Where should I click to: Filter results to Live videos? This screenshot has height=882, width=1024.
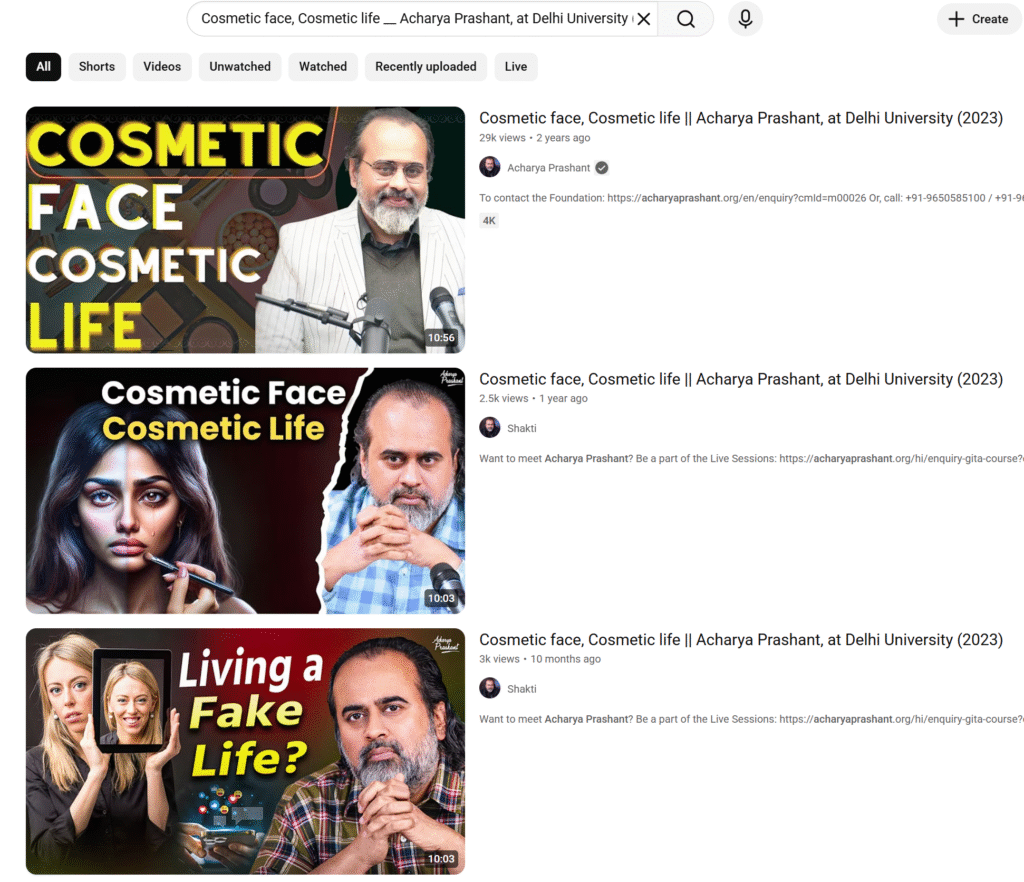[x=516, y=67]
